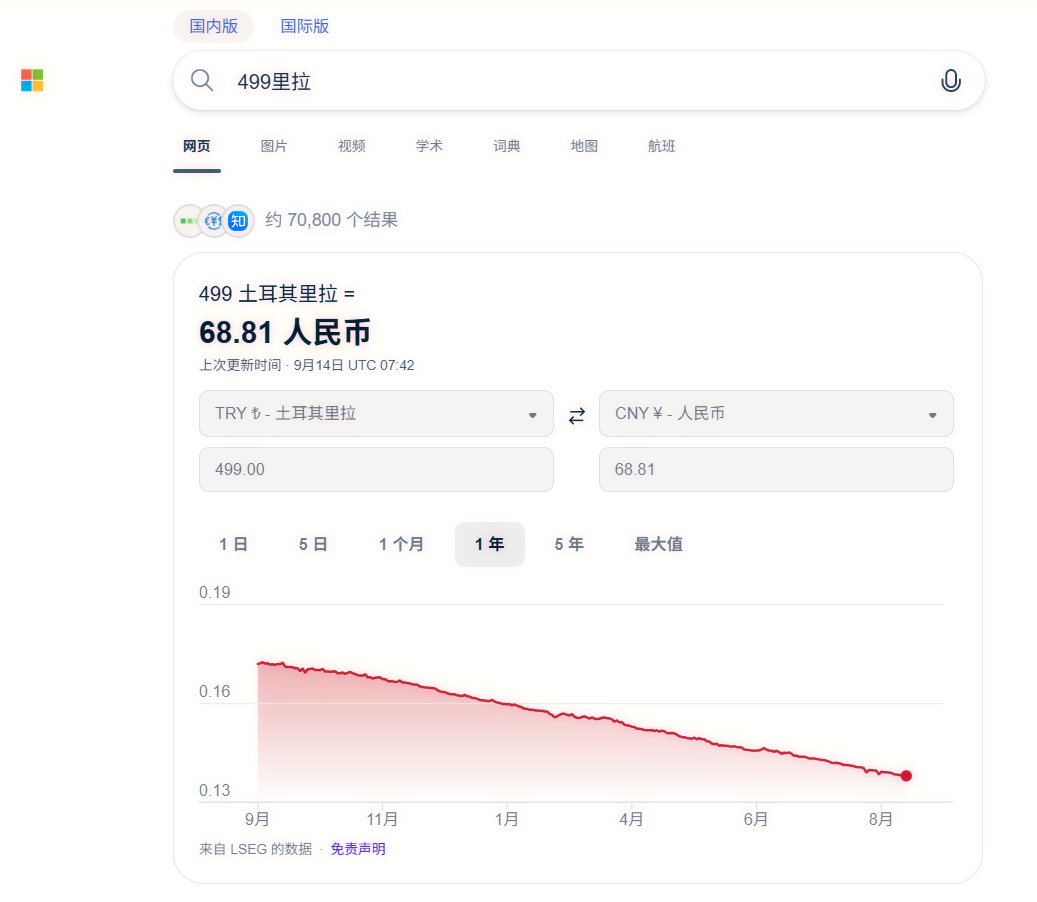Select the 1 年 chart range

coord(489,544)
